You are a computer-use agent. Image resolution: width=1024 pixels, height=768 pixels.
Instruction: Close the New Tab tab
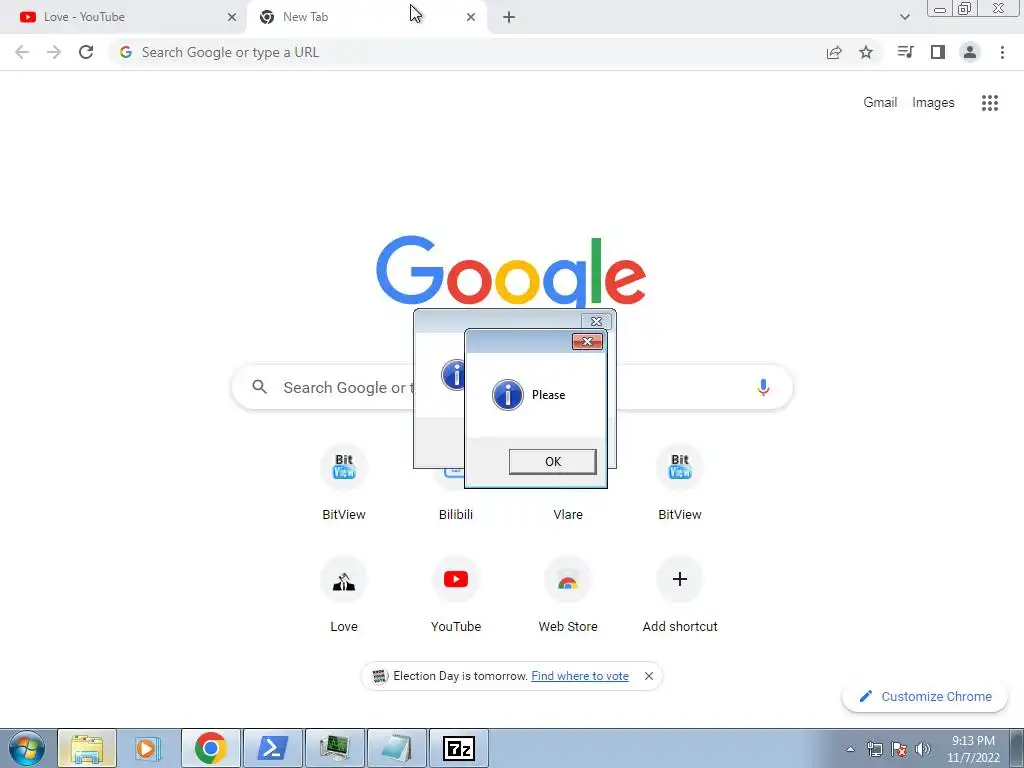click(x=471, y=17)
